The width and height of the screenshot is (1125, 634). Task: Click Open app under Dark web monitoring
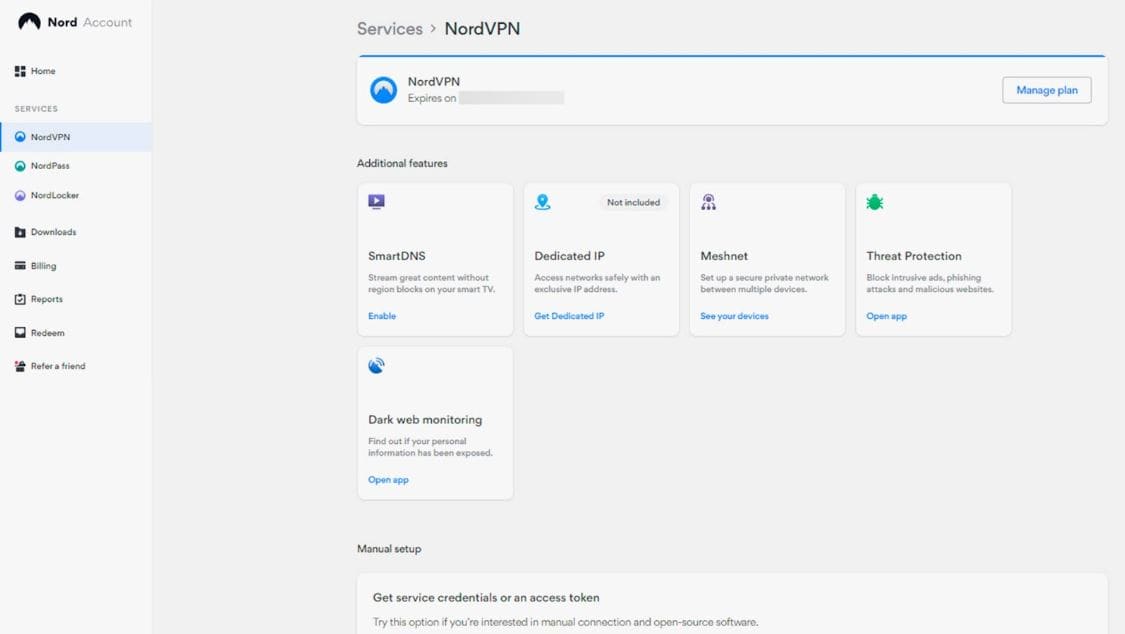click(x=388, y=480)
